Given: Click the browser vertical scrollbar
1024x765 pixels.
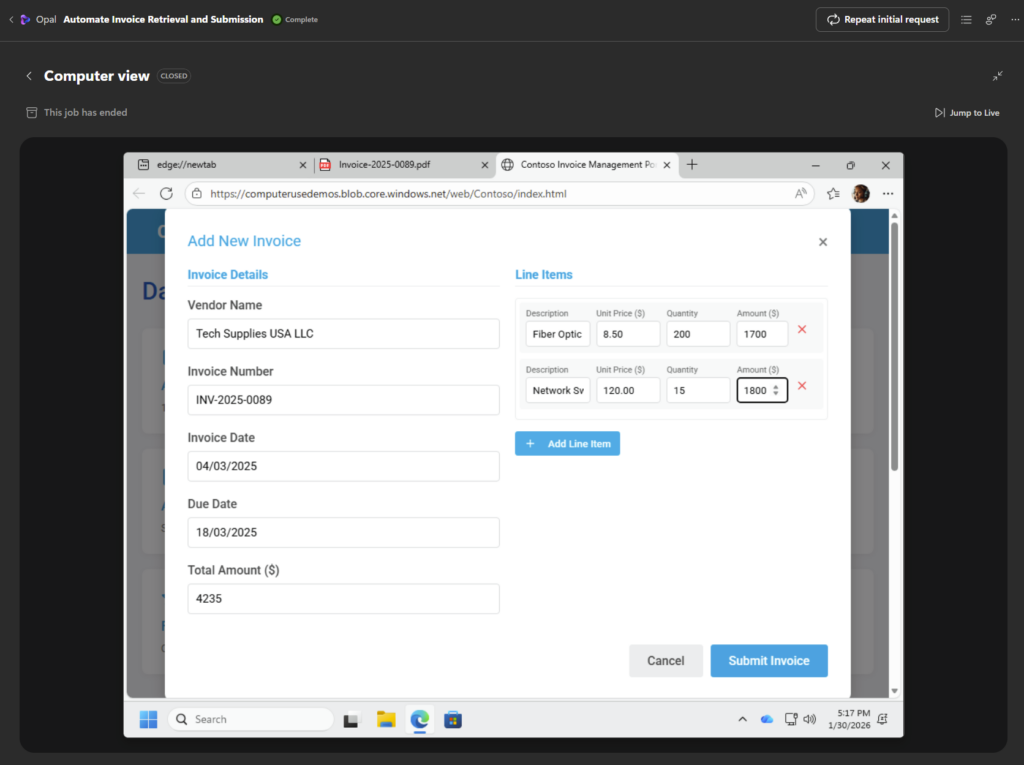Looking at the screenshot, I should point(895,350).
